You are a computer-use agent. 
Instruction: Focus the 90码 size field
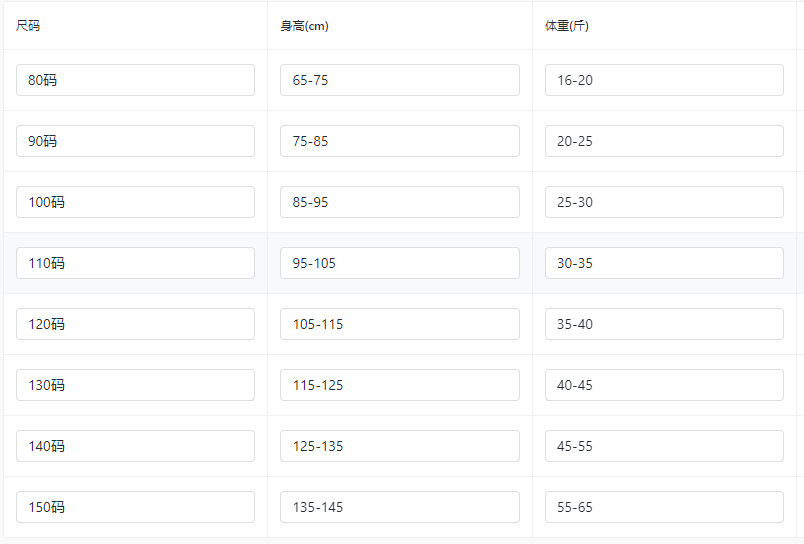tap(135, 141)
